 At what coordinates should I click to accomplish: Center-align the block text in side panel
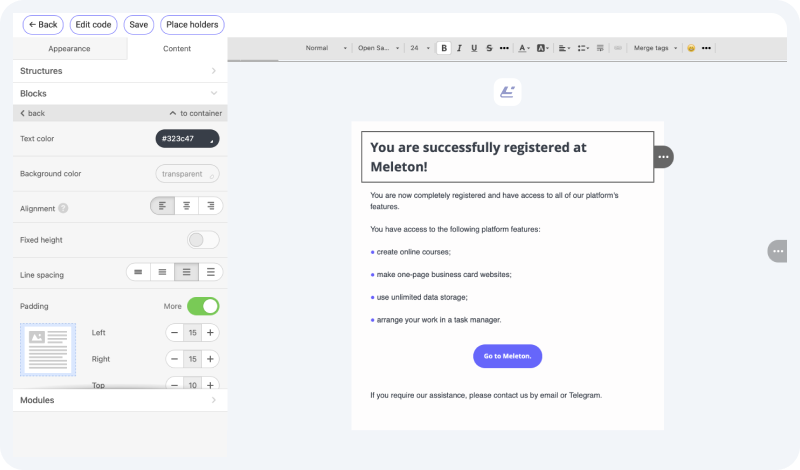187,206
